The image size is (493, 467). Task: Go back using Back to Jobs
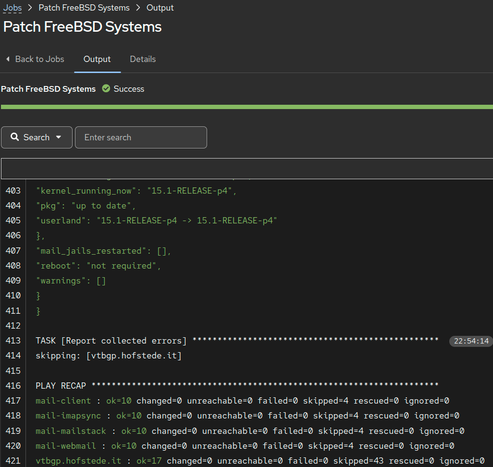tap(35, 59)
